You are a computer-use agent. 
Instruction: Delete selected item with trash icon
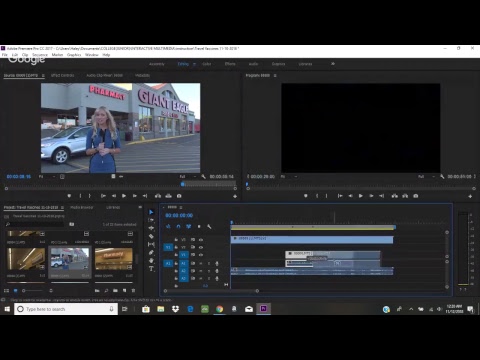[x=133, y=291]
